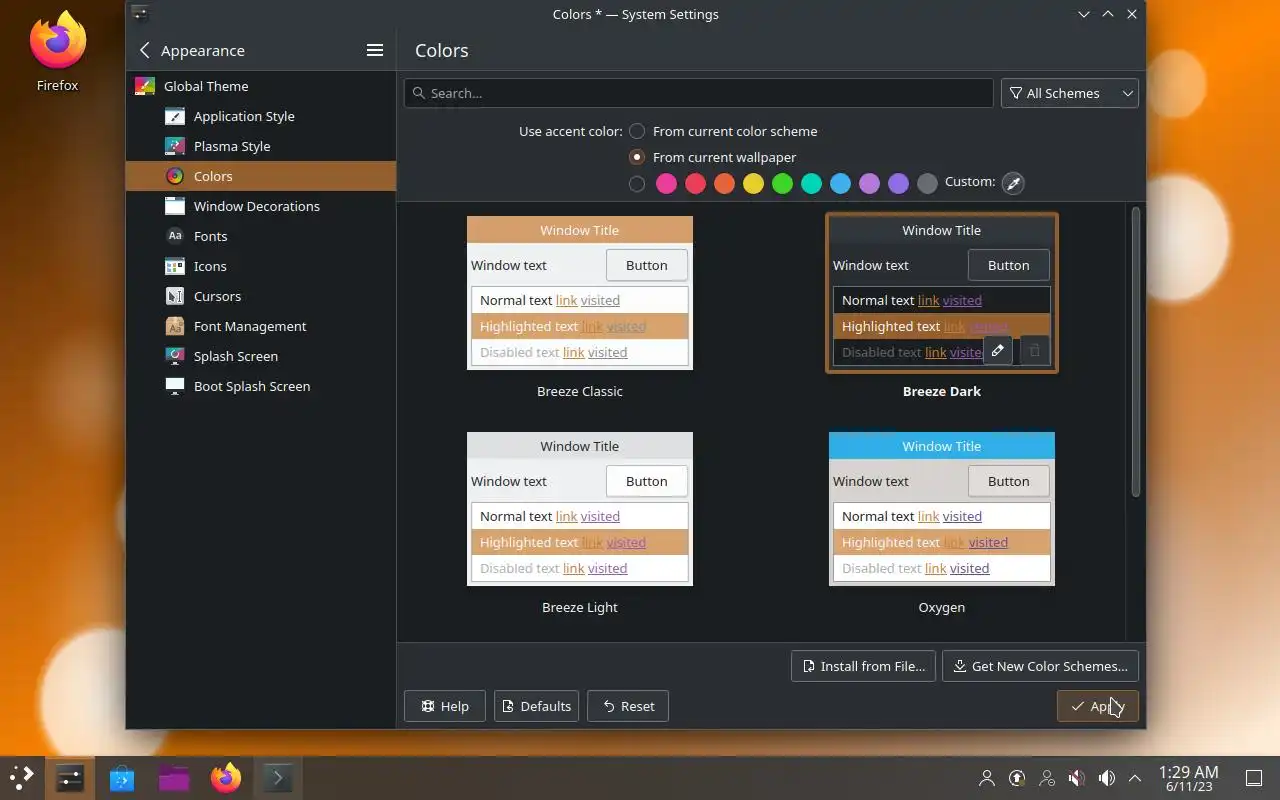Click the user-with-minus tray icon
Image resolution: width=1280 pixels, height=800 pixels.
point(1047,778)
